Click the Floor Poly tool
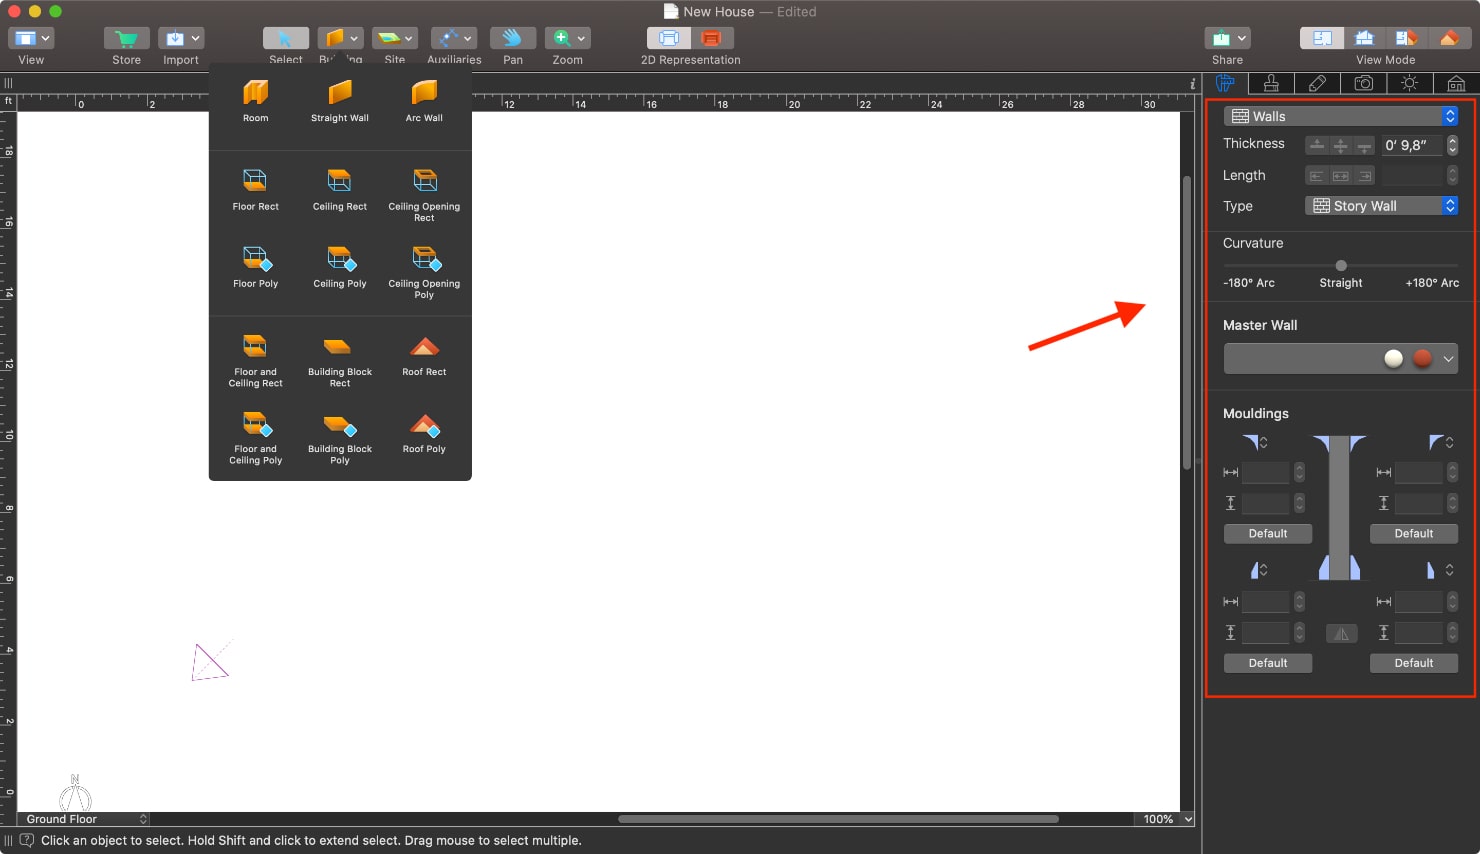 (x=255, y=260)
